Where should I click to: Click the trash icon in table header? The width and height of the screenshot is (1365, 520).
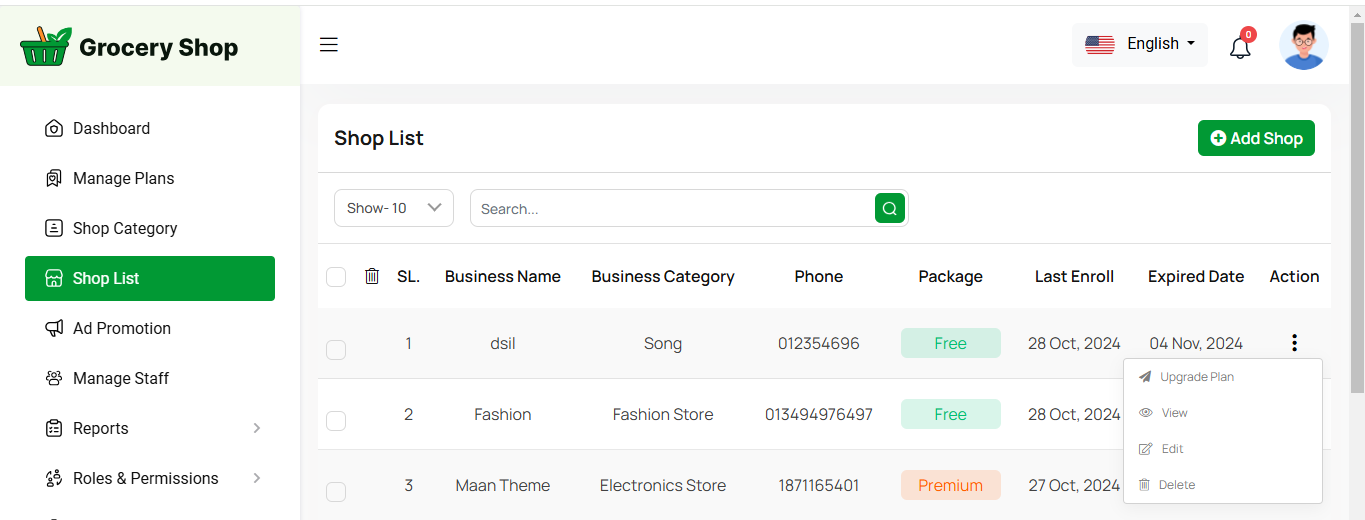pyautogui.click(x=372, y=276)
